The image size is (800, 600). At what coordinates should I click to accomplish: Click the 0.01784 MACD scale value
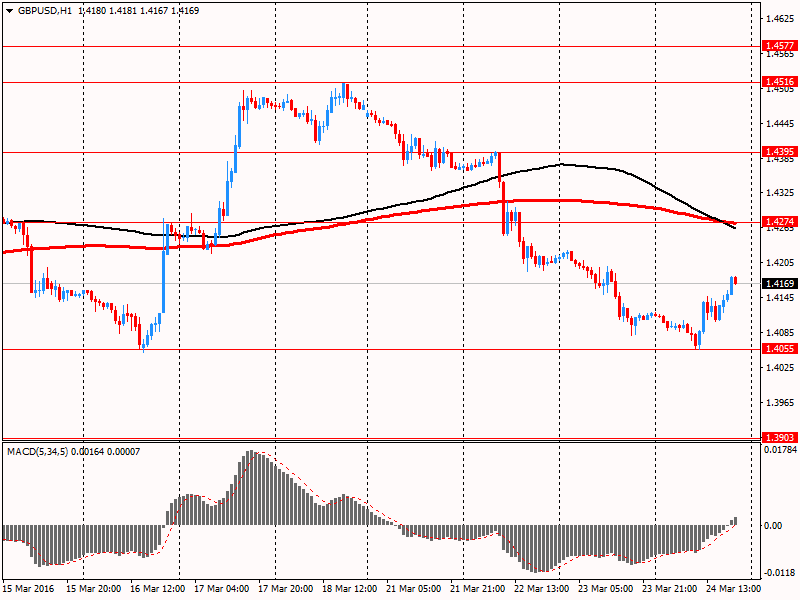(x=781, y=449)
